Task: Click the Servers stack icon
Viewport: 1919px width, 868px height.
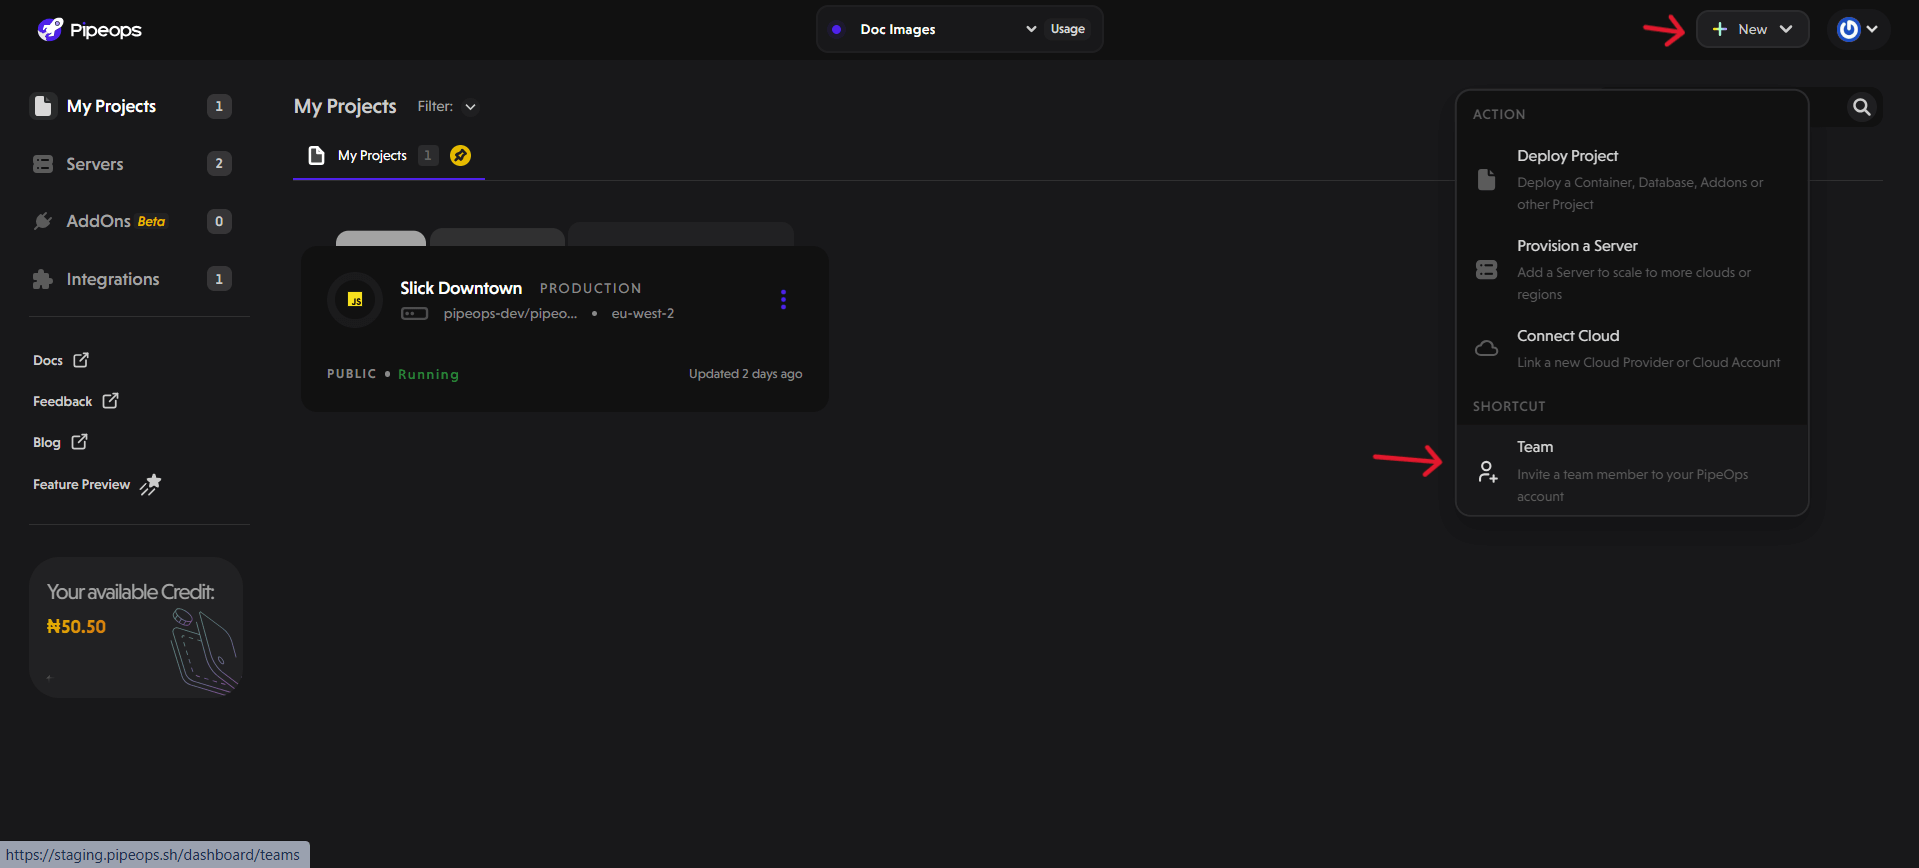Action: (43, 164)
